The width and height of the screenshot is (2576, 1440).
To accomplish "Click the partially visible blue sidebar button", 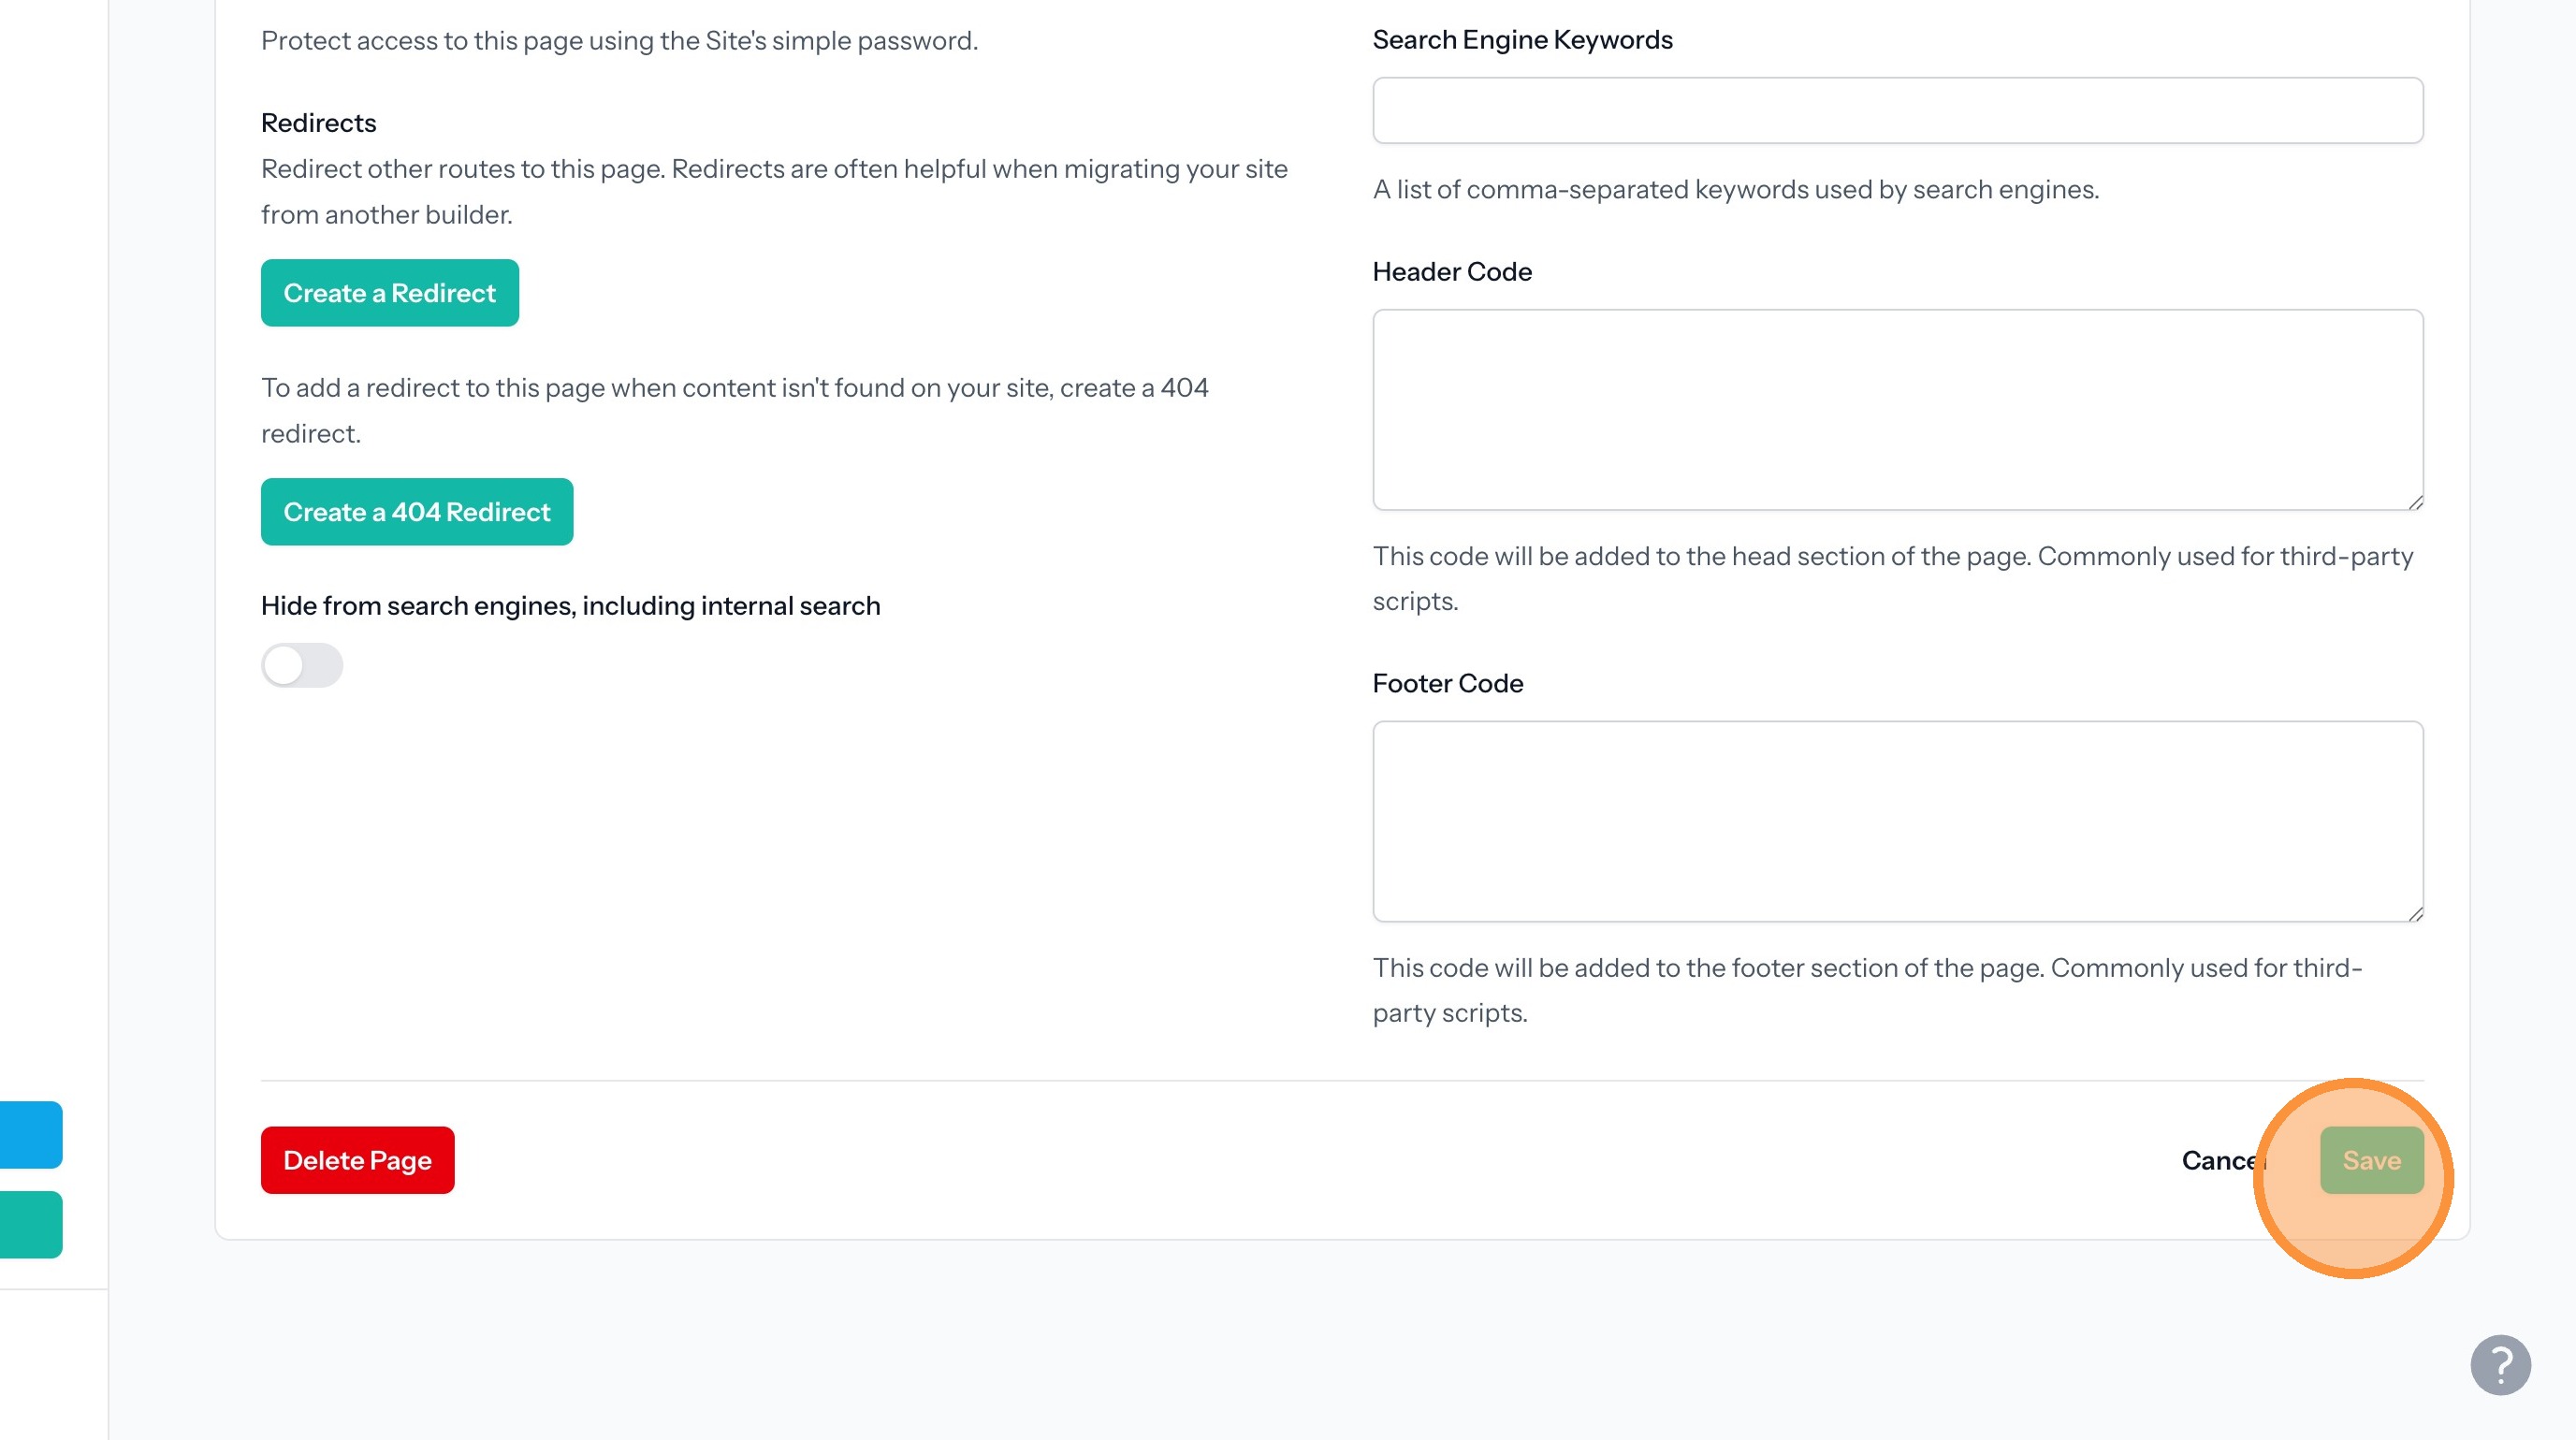I will coord(31,1135).
